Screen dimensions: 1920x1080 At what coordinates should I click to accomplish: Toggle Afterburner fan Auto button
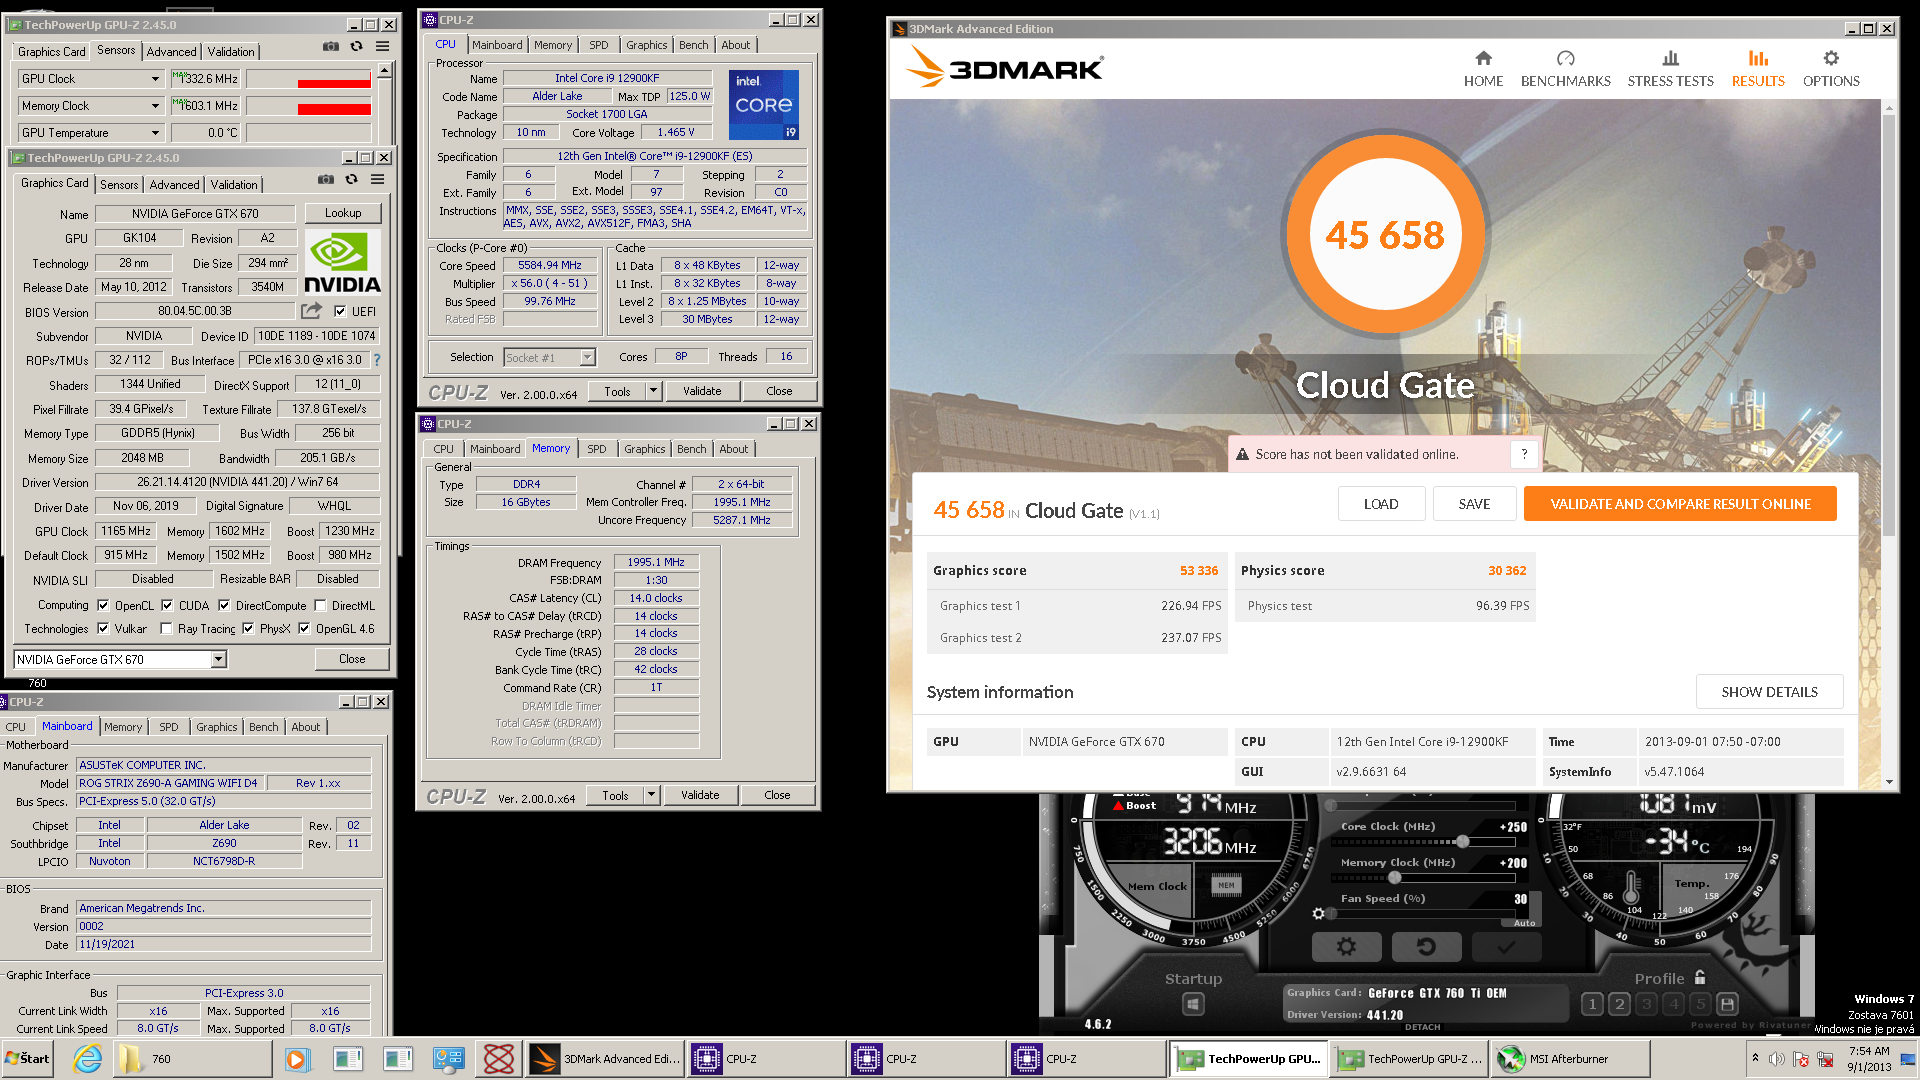point(1523,923)
